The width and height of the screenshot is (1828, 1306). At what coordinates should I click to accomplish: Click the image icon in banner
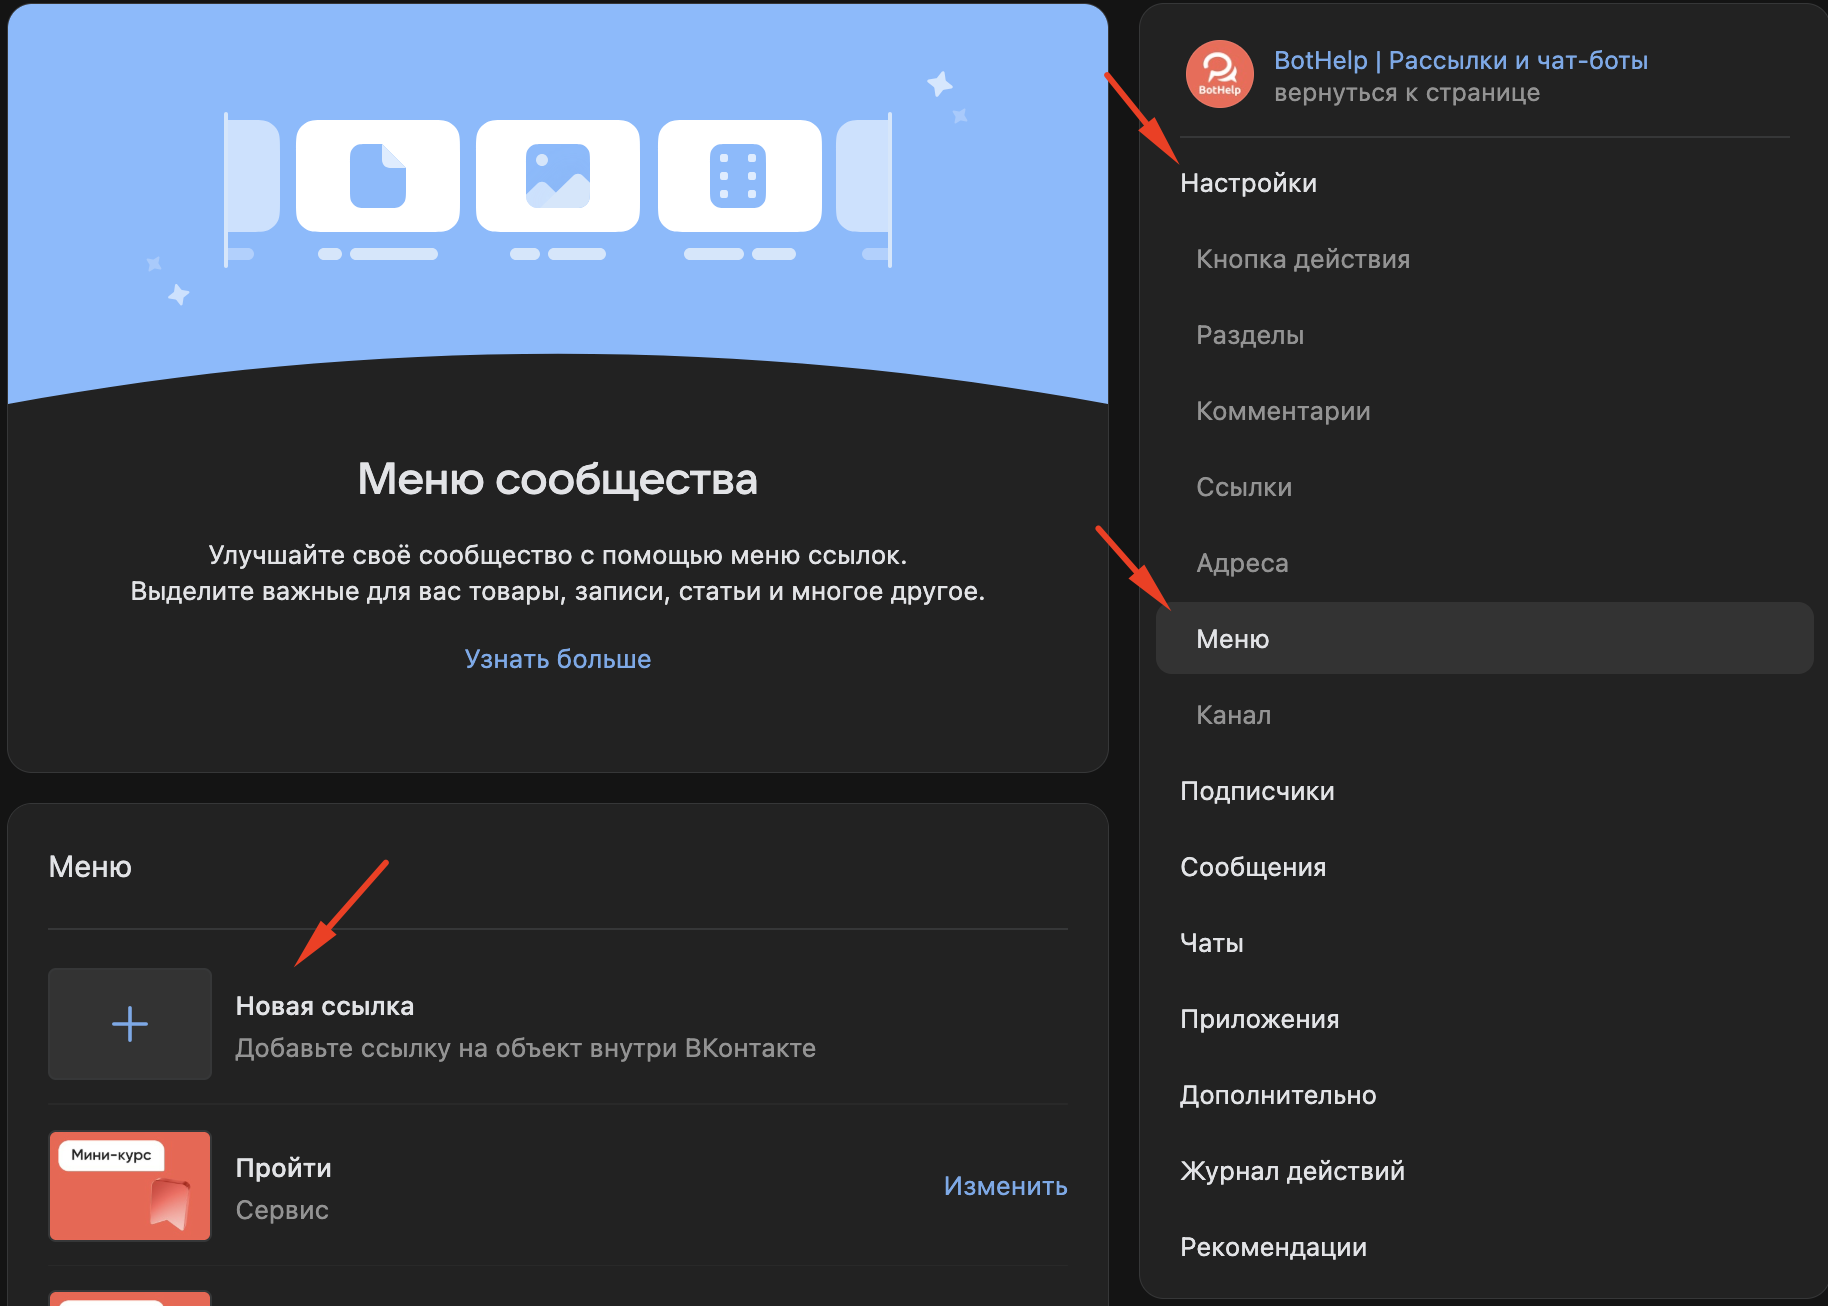tap(558, 176)
